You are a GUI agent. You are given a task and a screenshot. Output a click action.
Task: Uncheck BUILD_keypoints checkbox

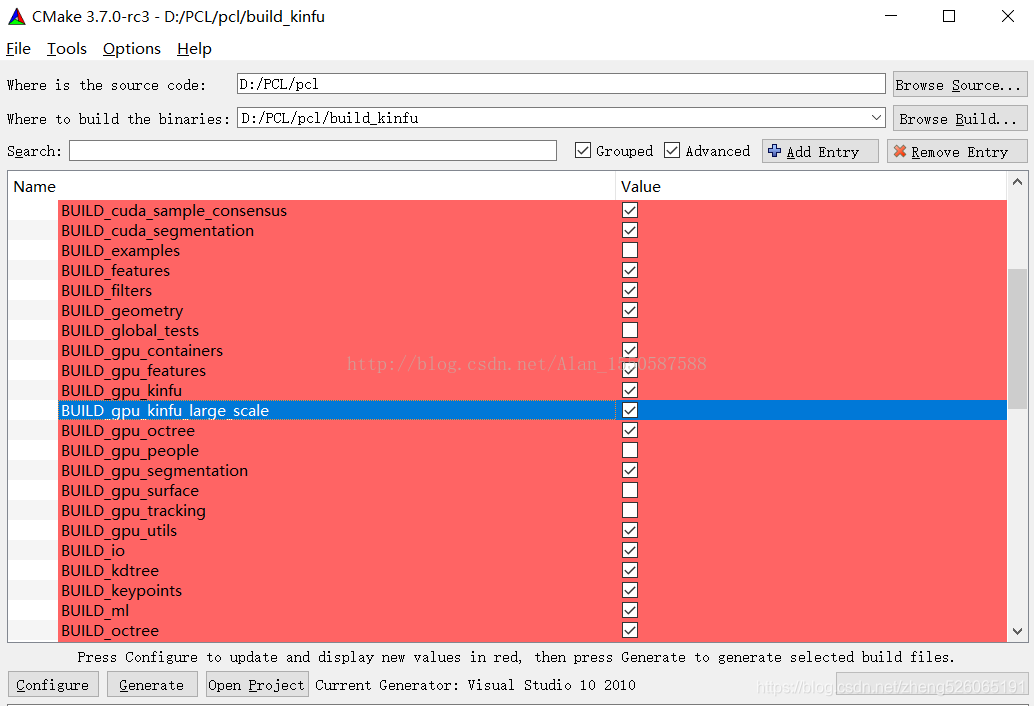[630, 590]
